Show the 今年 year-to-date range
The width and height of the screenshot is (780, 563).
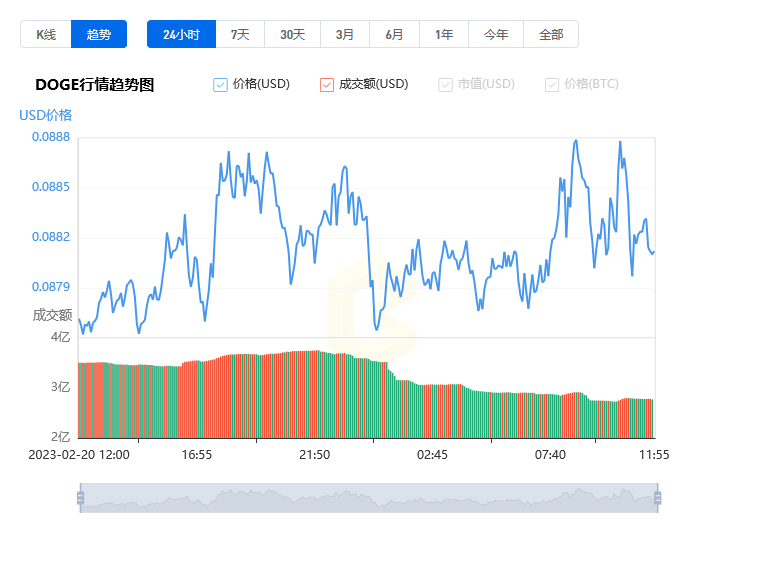(496, 34)
